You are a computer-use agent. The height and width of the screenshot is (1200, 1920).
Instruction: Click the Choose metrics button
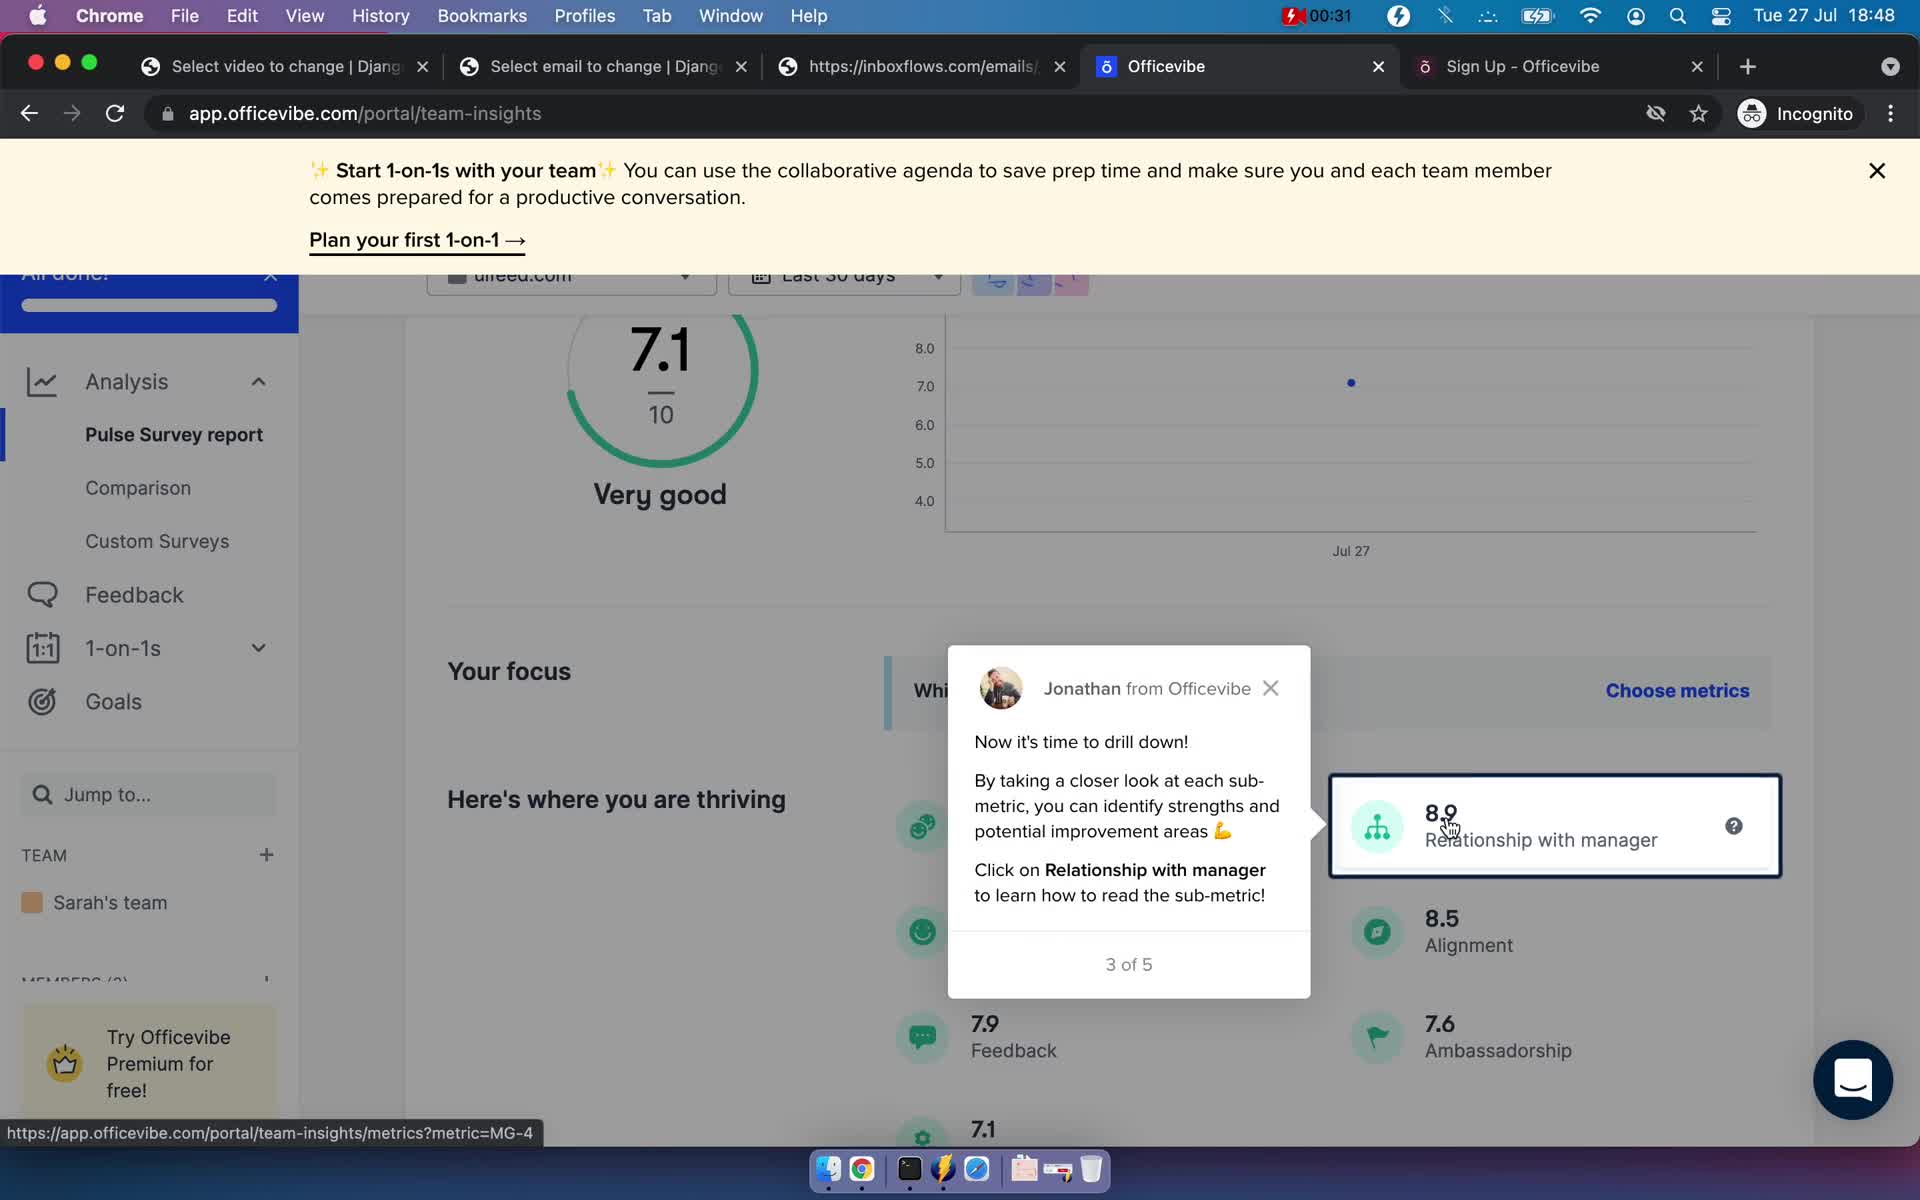point(1677,690)
